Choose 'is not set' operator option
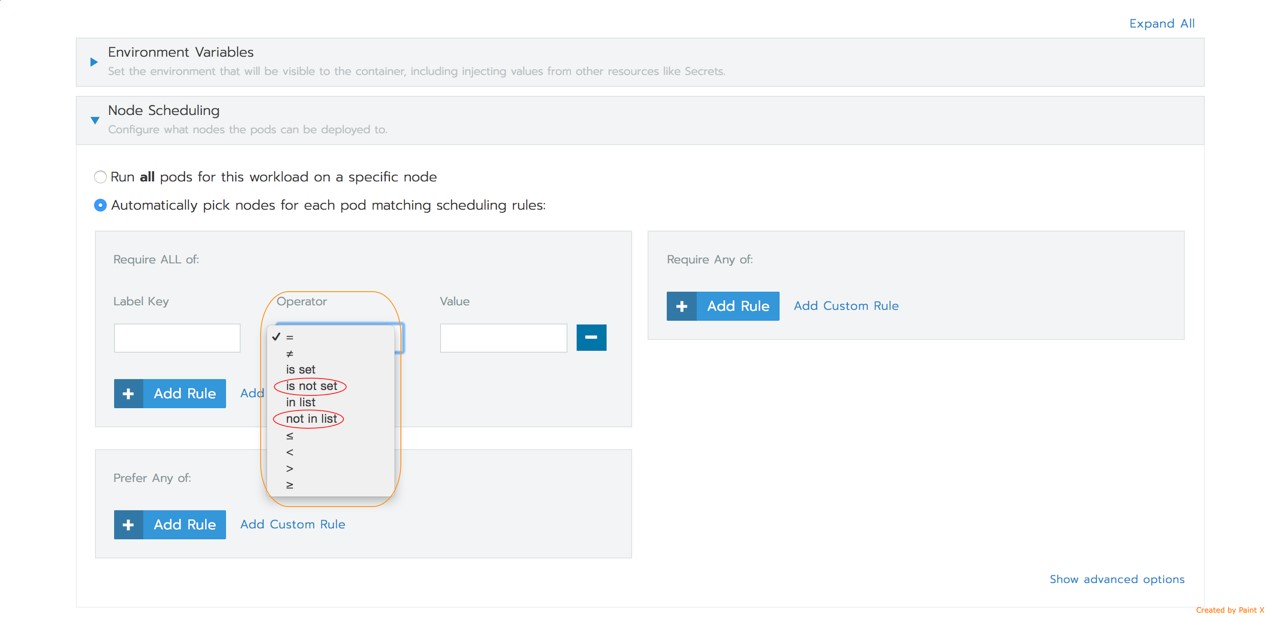The image size is (1267, 617). pyautogui.click(x=311, y=386)
